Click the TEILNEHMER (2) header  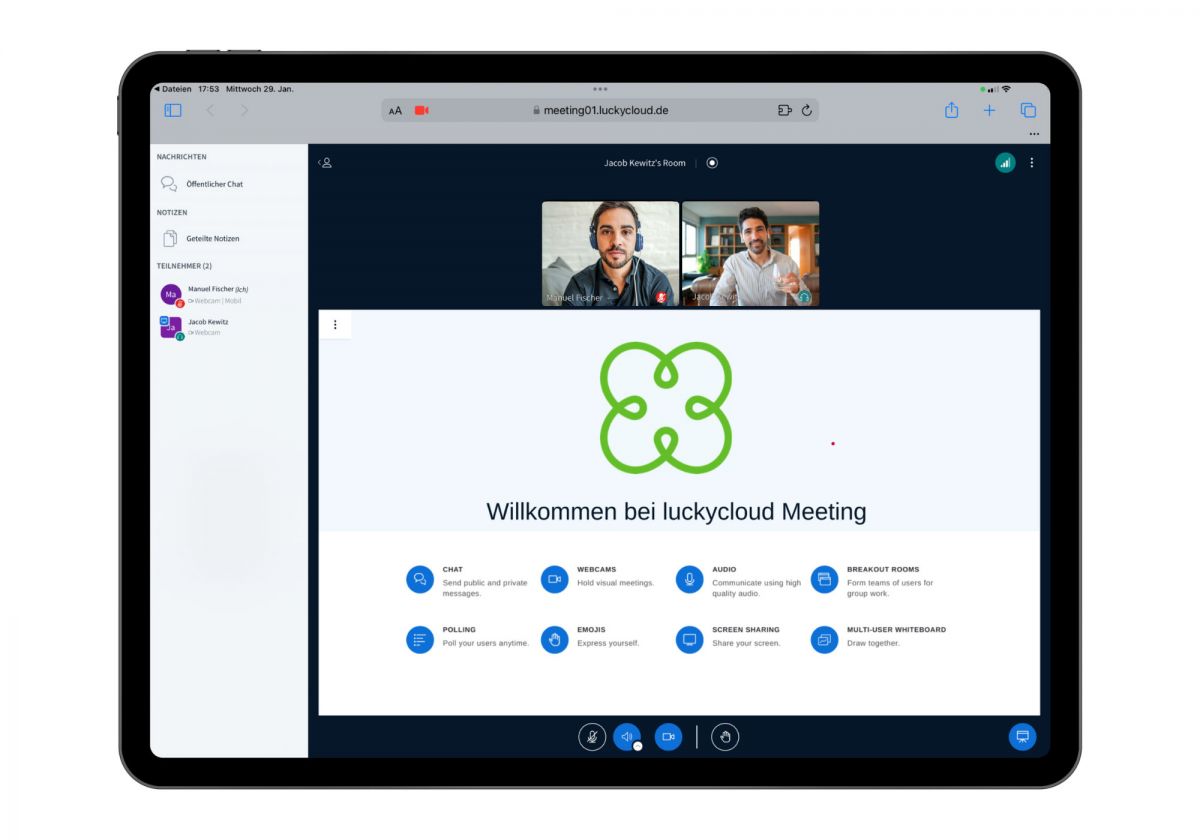coord(184,266)
